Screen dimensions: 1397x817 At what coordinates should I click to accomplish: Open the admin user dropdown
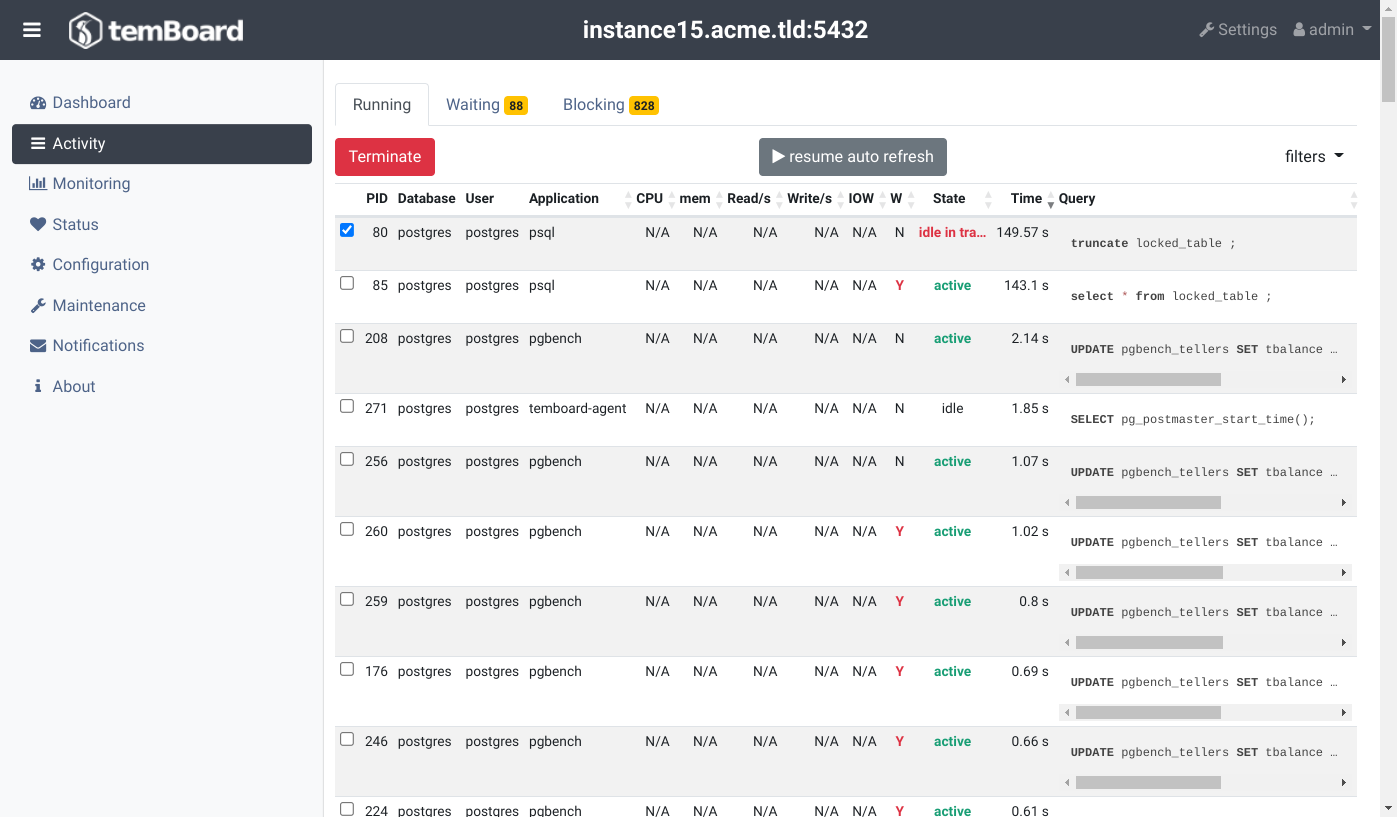1332,30
